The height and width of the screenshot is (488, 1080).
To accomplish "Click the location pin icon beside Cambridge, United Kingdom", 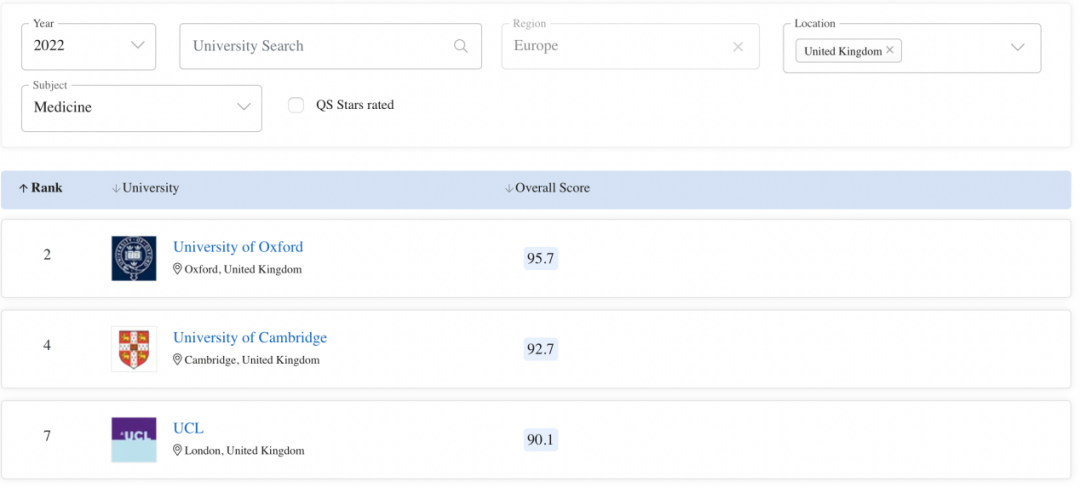I will [177, 360].
